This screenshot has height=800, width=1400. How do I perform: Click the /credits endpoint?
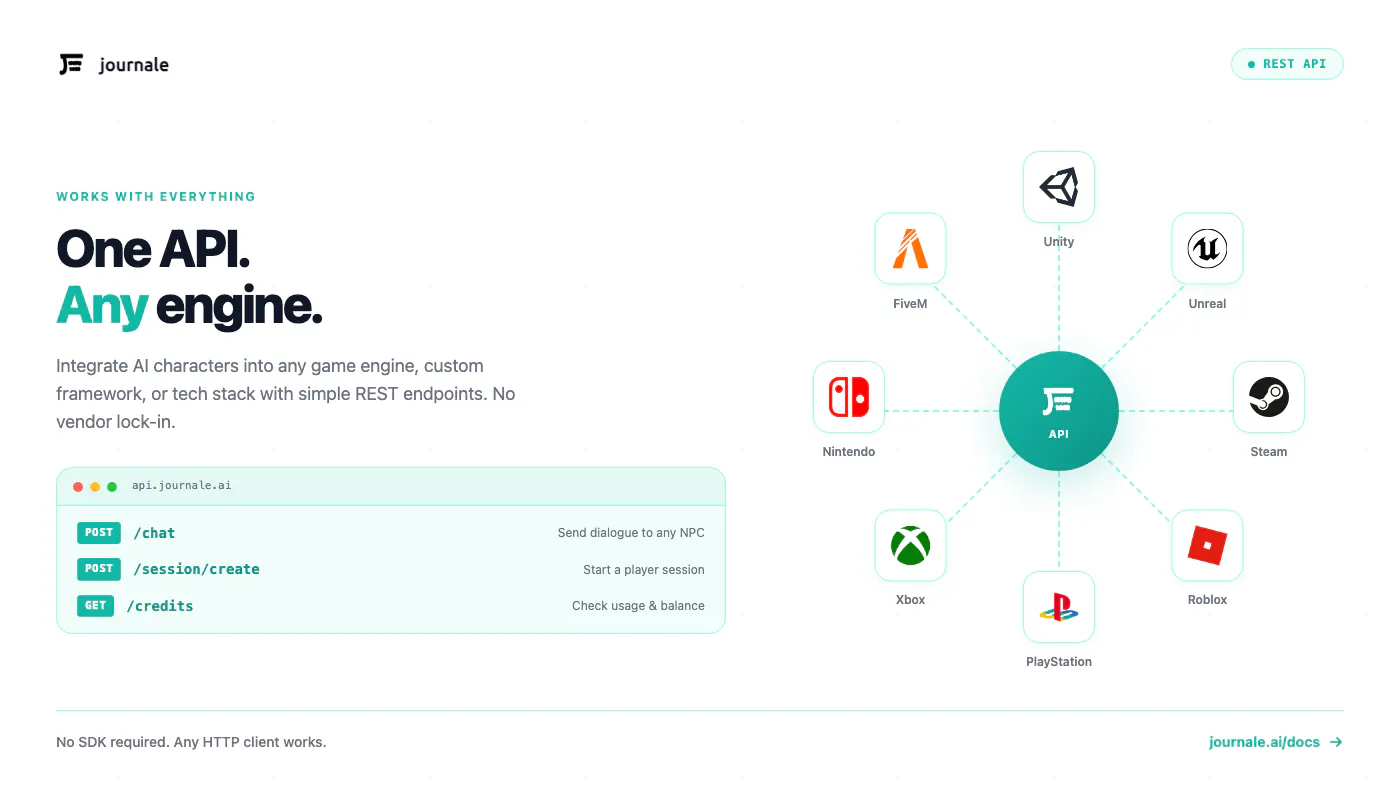tap(160, 606)
